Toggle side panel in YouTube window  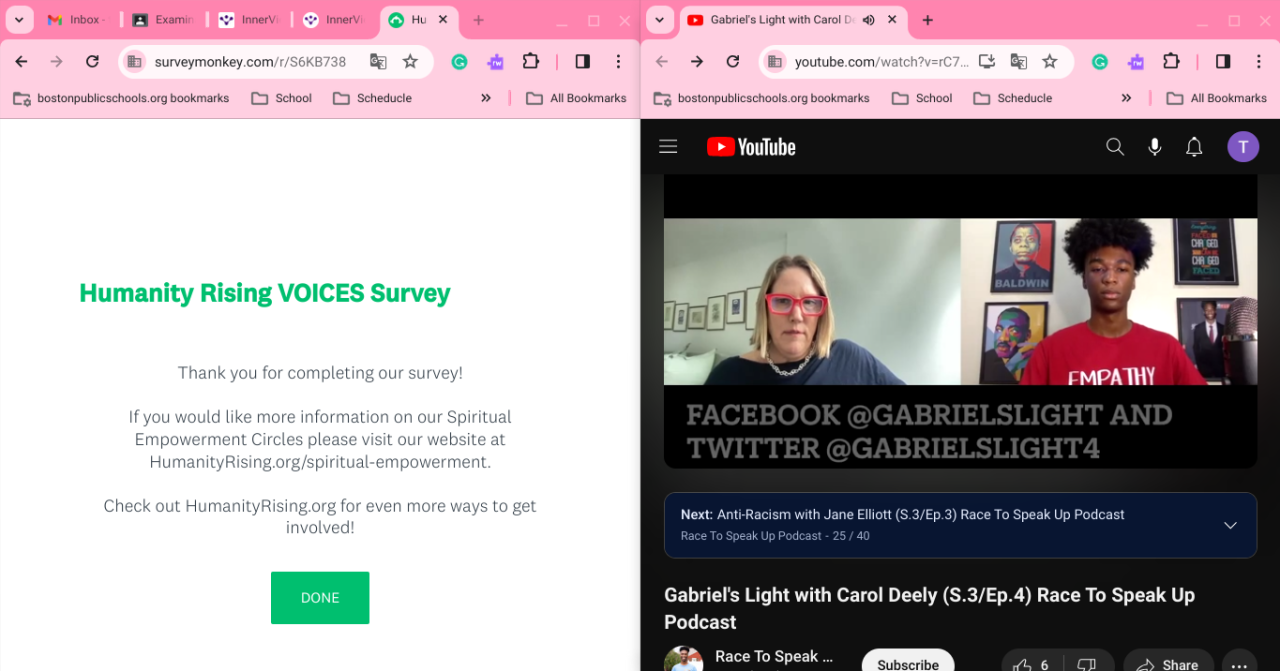click(x=1223, y=62)
